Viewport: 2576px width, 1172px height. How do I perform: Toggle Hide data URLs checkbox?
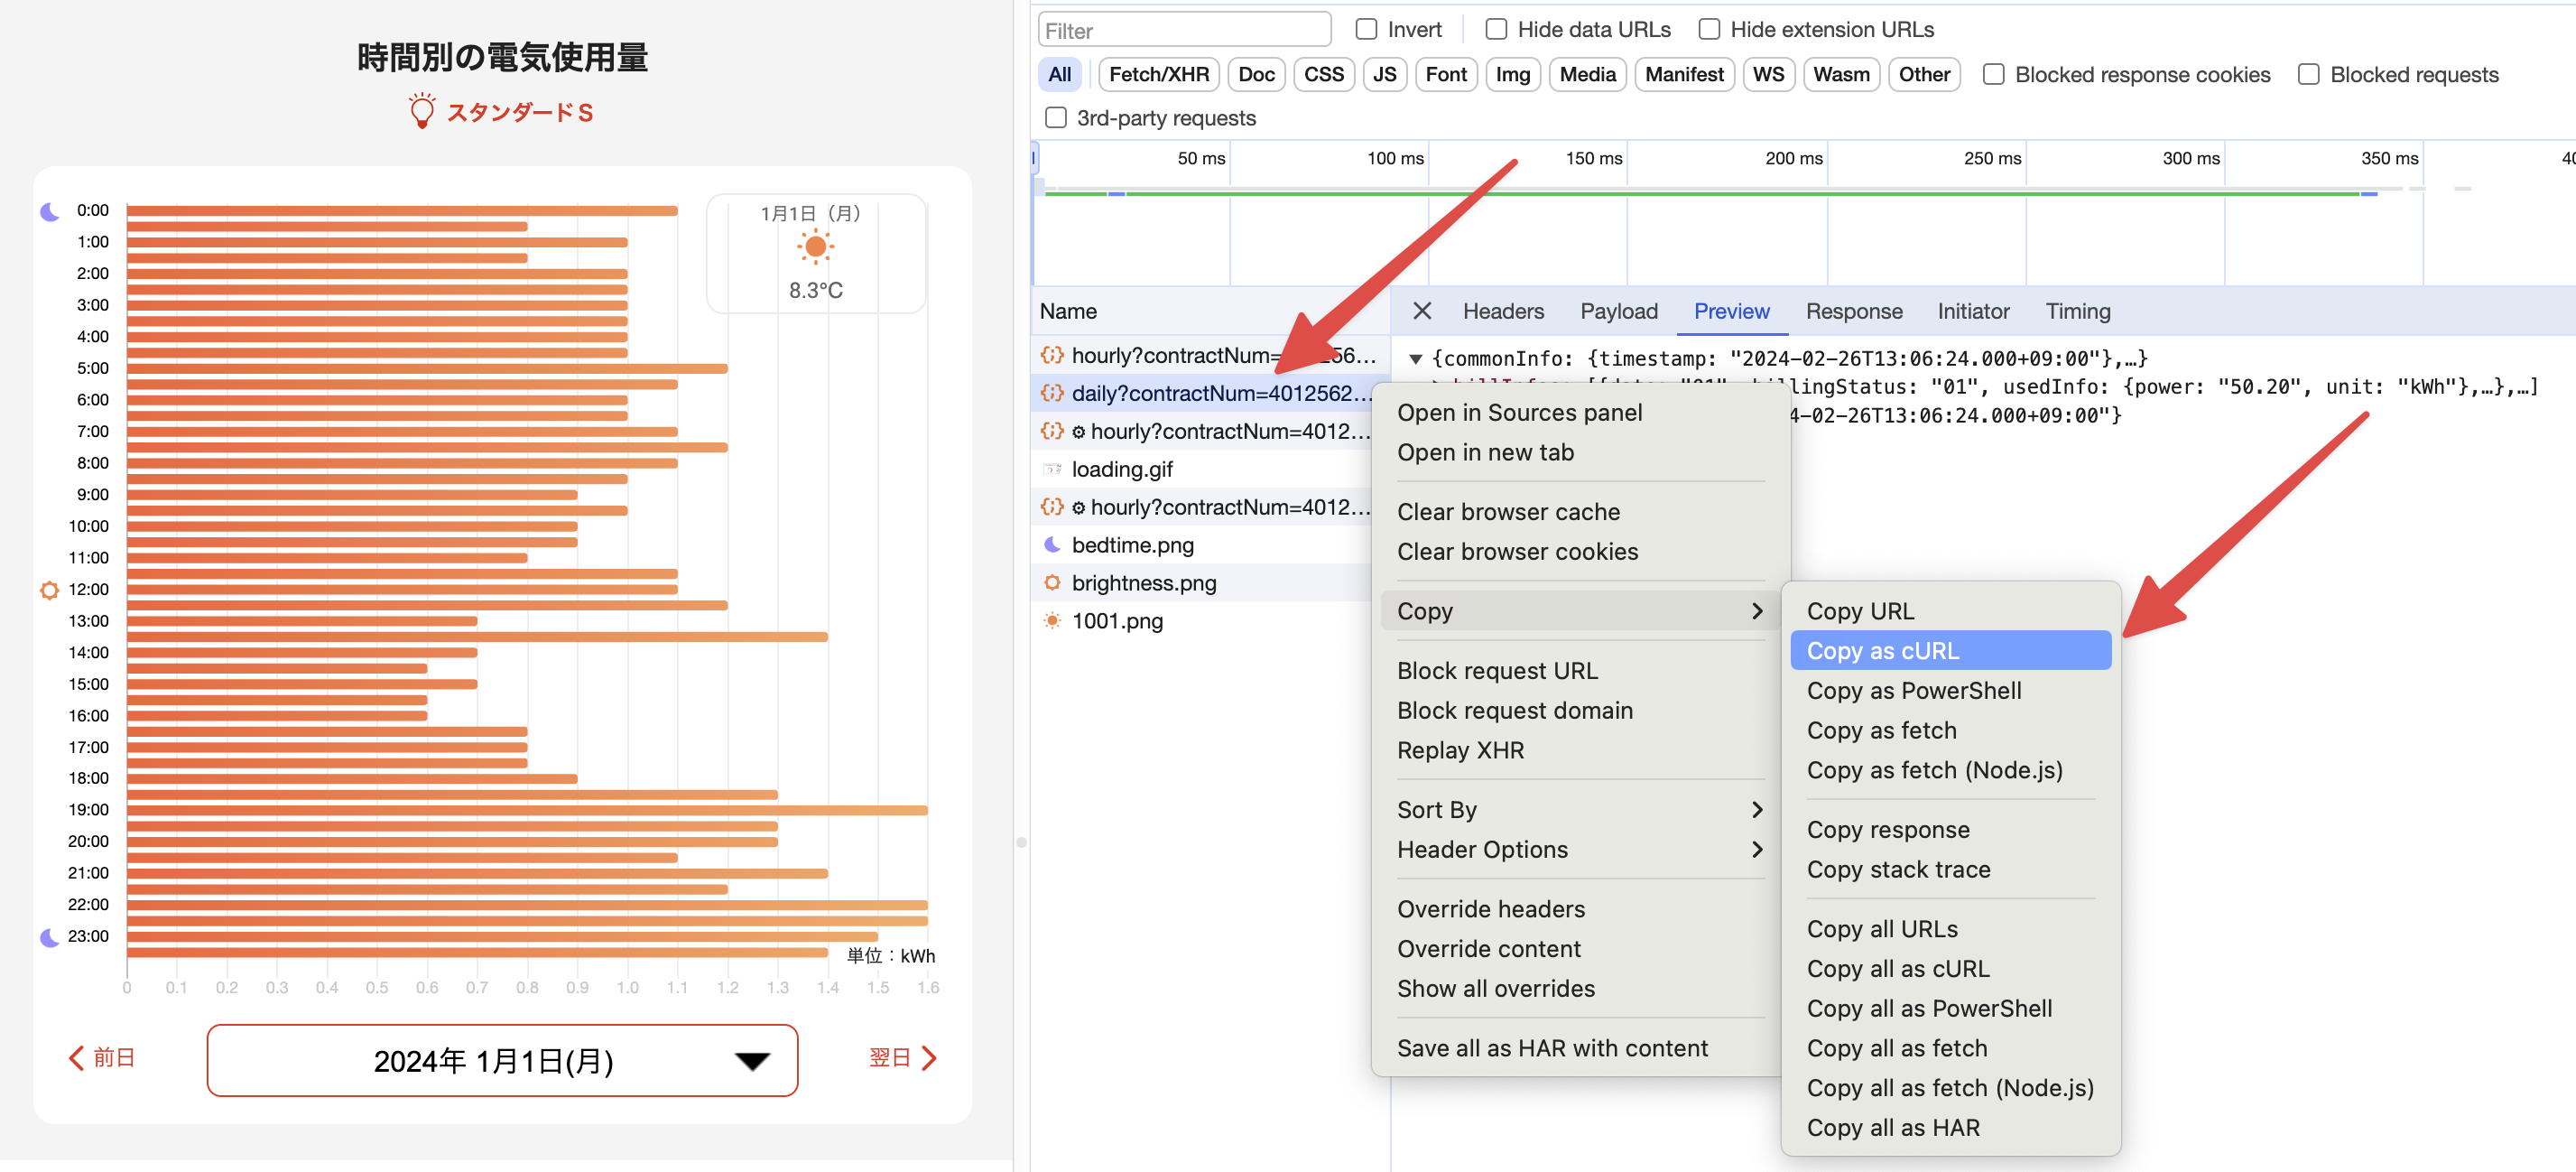(x=1496, y=29)
